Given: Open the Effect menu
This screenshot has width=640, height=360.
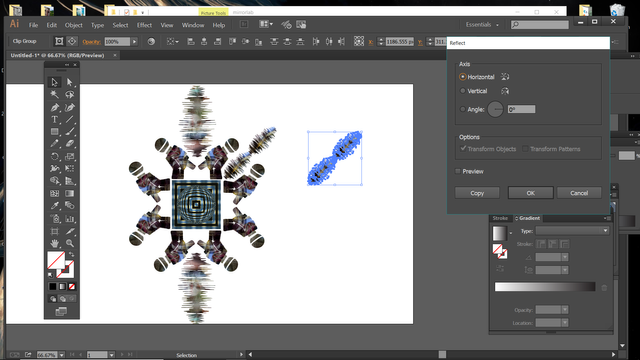Looking at the screenshot, I should coord(144,25).
